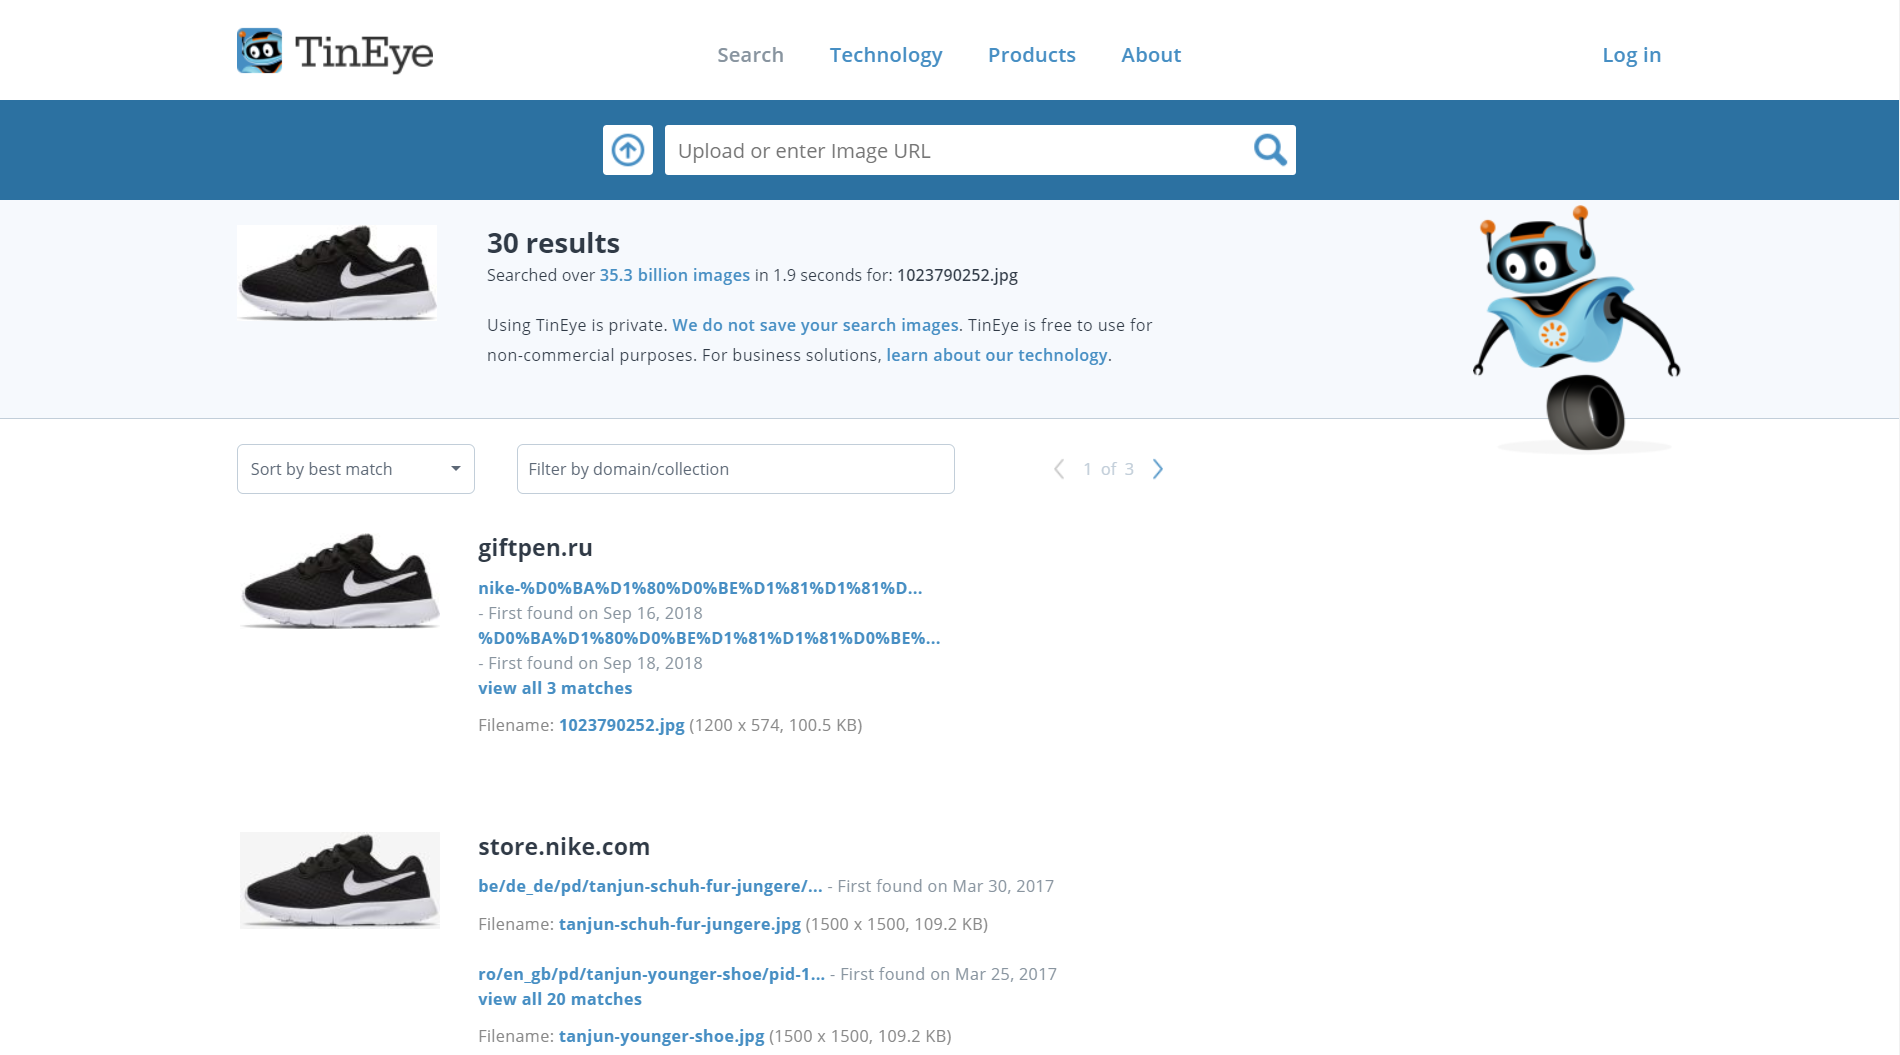Open be/de_de/pd/tanjun-schuh-fur-jungere link
The width and height of the screenshot is (1900, 1055).
tap(650, 886)
